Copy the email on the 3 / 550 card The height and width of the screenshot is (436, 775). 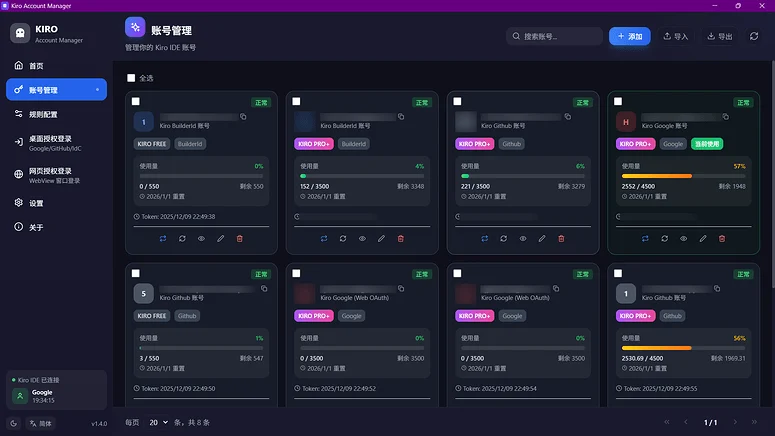tap(264, 289)
